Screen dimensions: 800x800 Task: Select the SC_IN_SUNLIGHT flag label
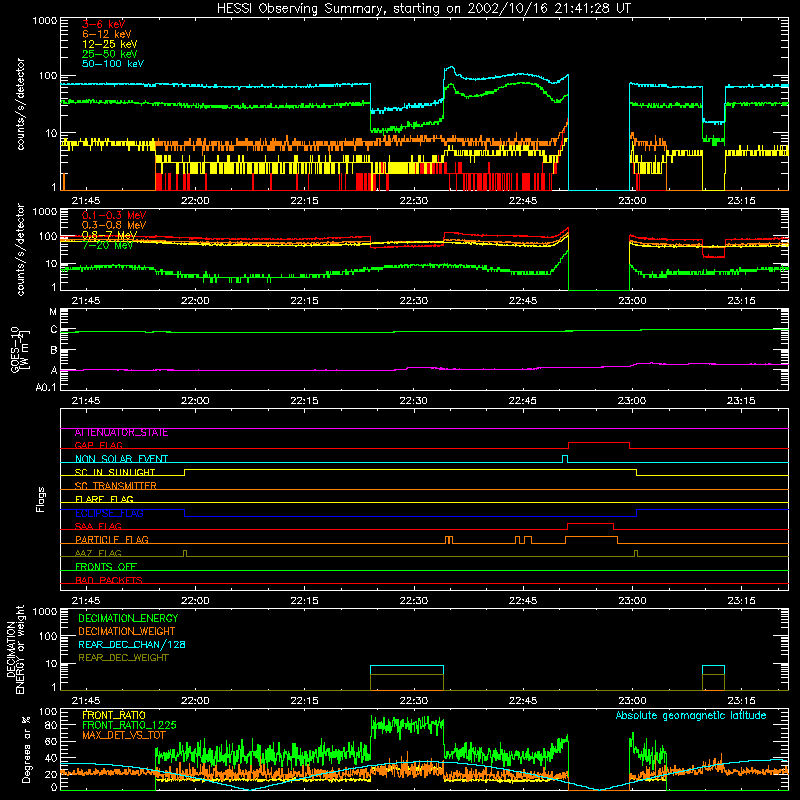tap(115, 472)
